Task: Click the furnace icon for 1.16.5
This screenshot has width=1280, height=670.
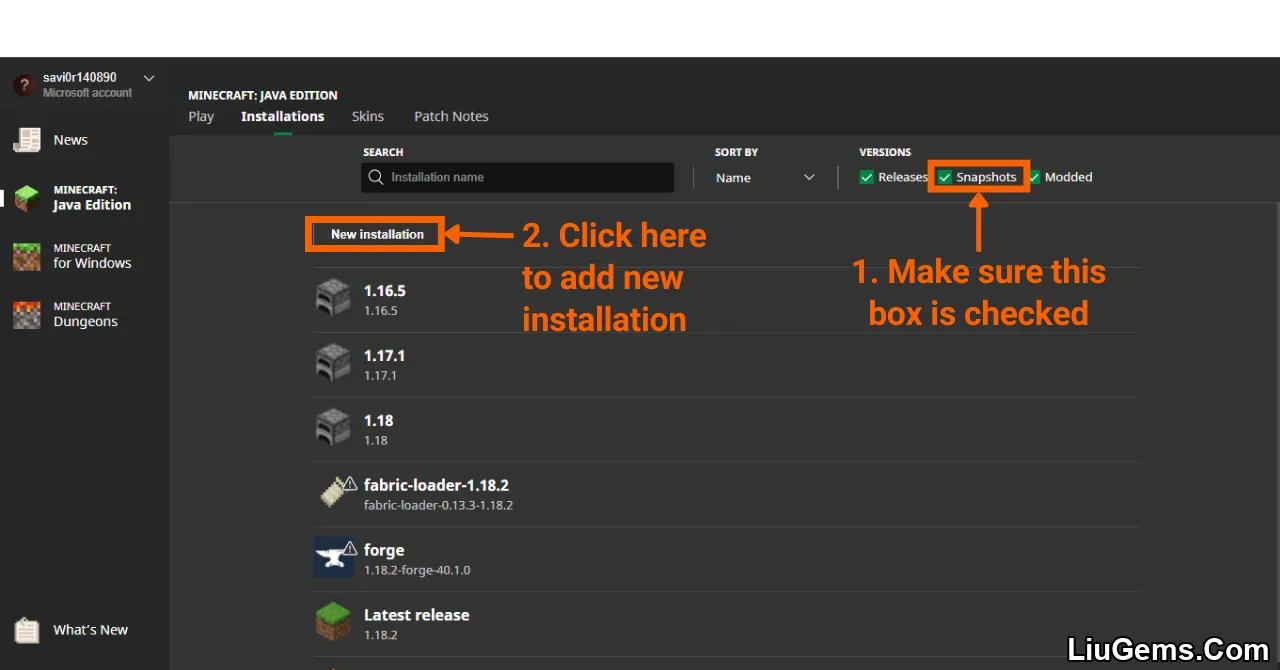Action: click(333, 298)
